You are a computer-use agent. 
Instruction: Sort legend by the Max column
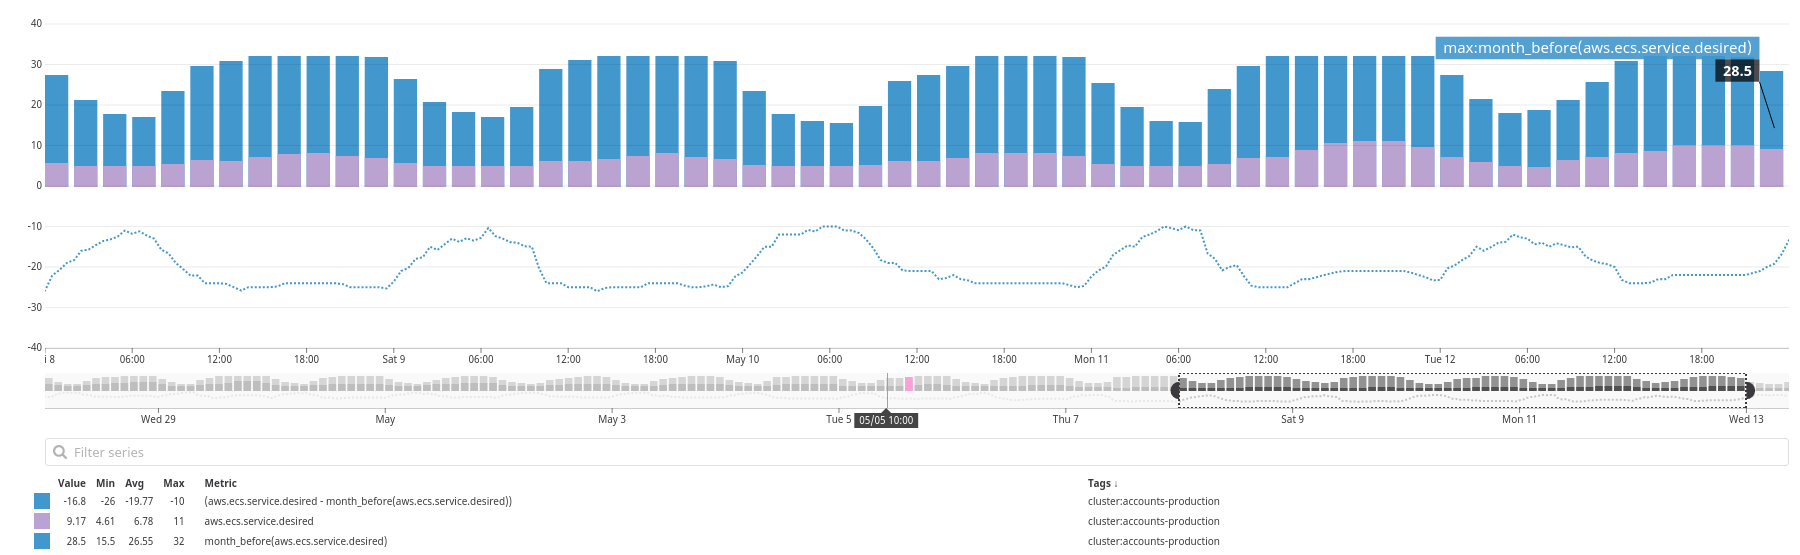(x=174, y=483)
